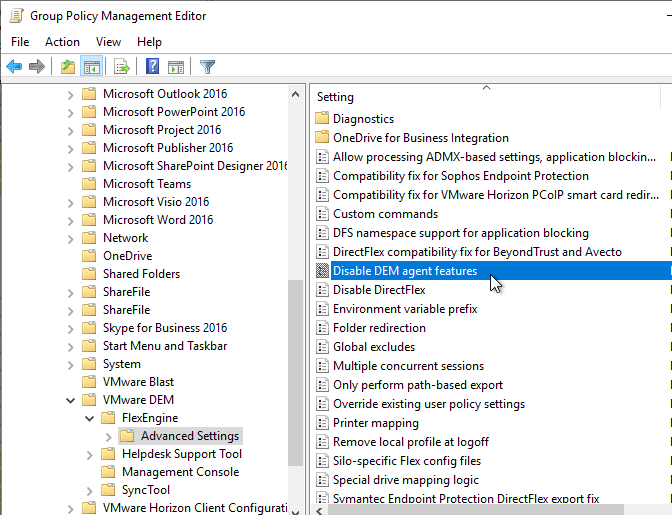Expand the SyncTool tree node

coord(89,491)
